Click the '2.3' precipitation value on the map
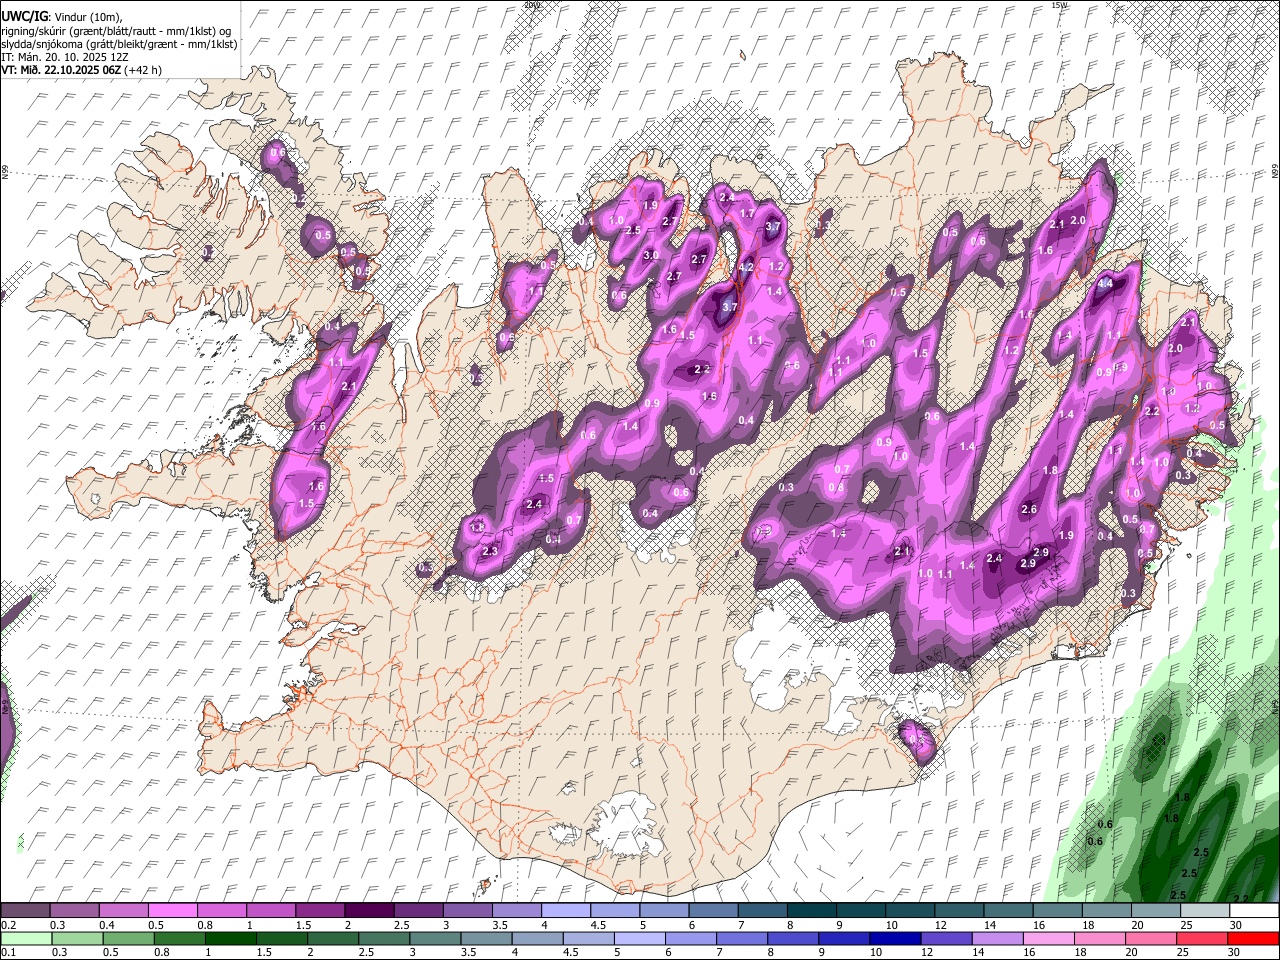 pos(490,552)
